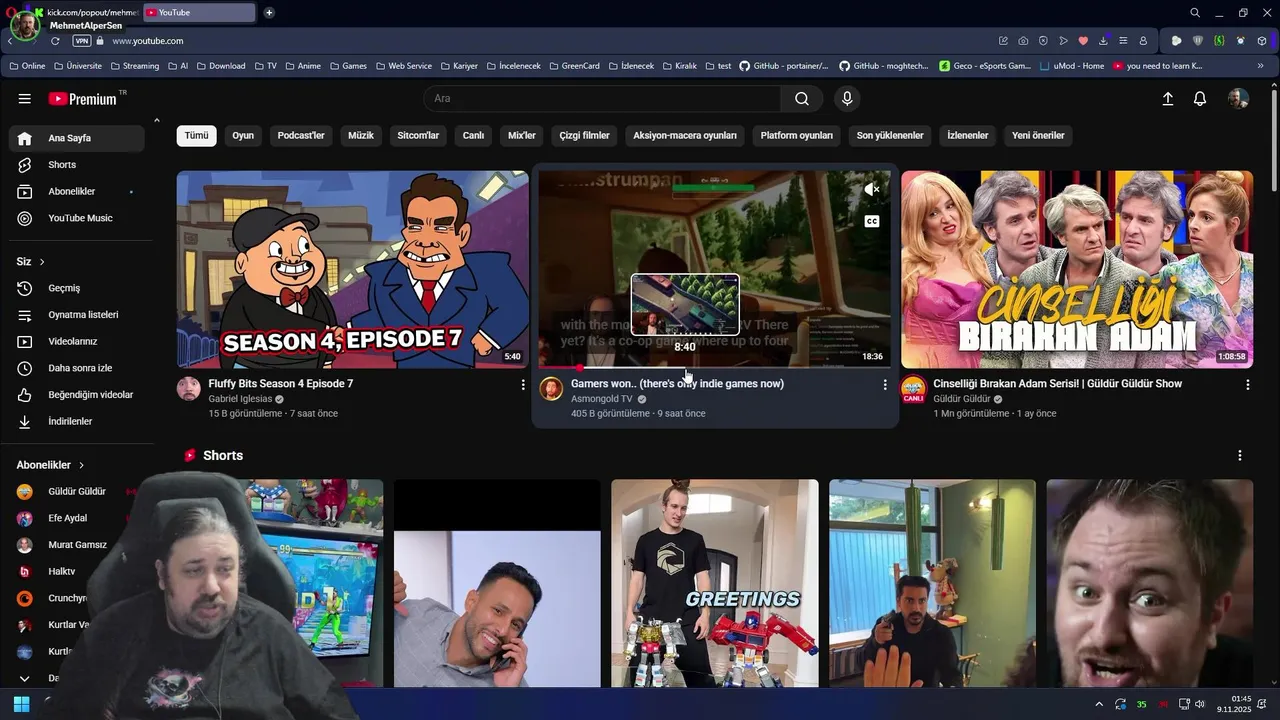Screen dimensions: 1280x720
Task: Open the account avatar menu
Action: pyautogui.click(x=1238, y=99)
